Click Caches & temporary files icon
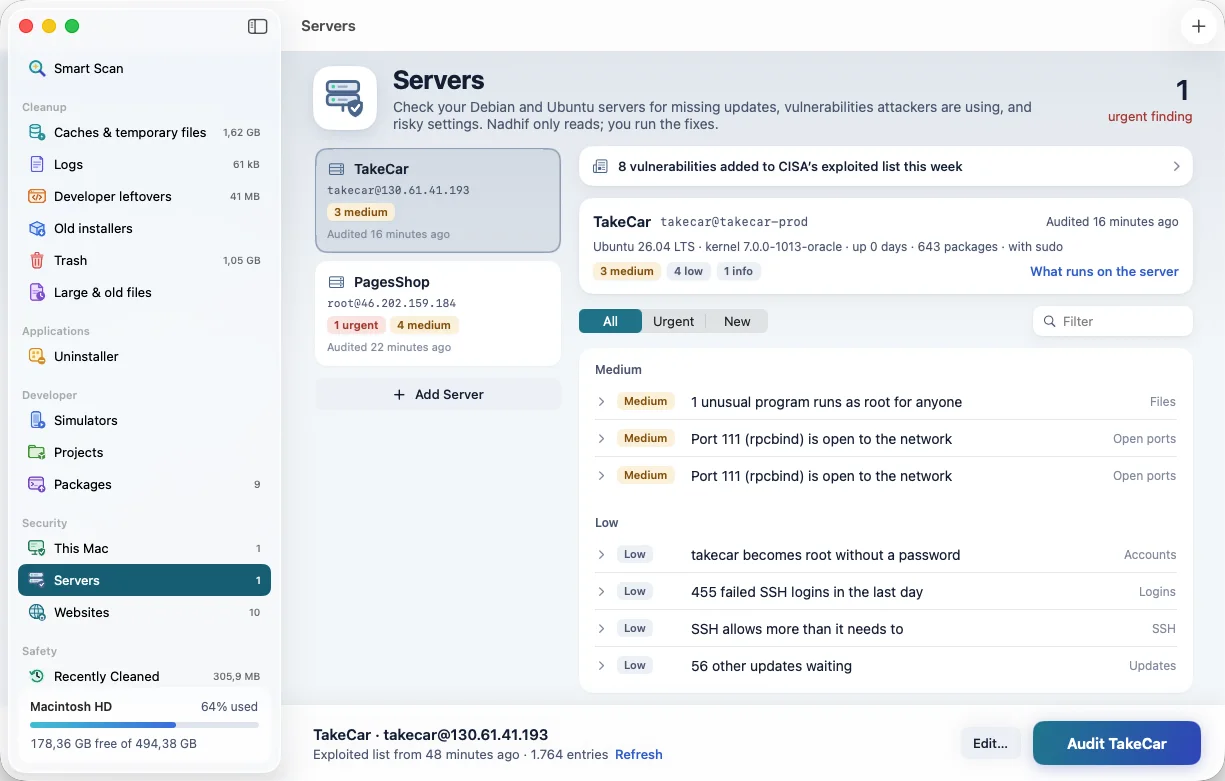 click(37, 132)
